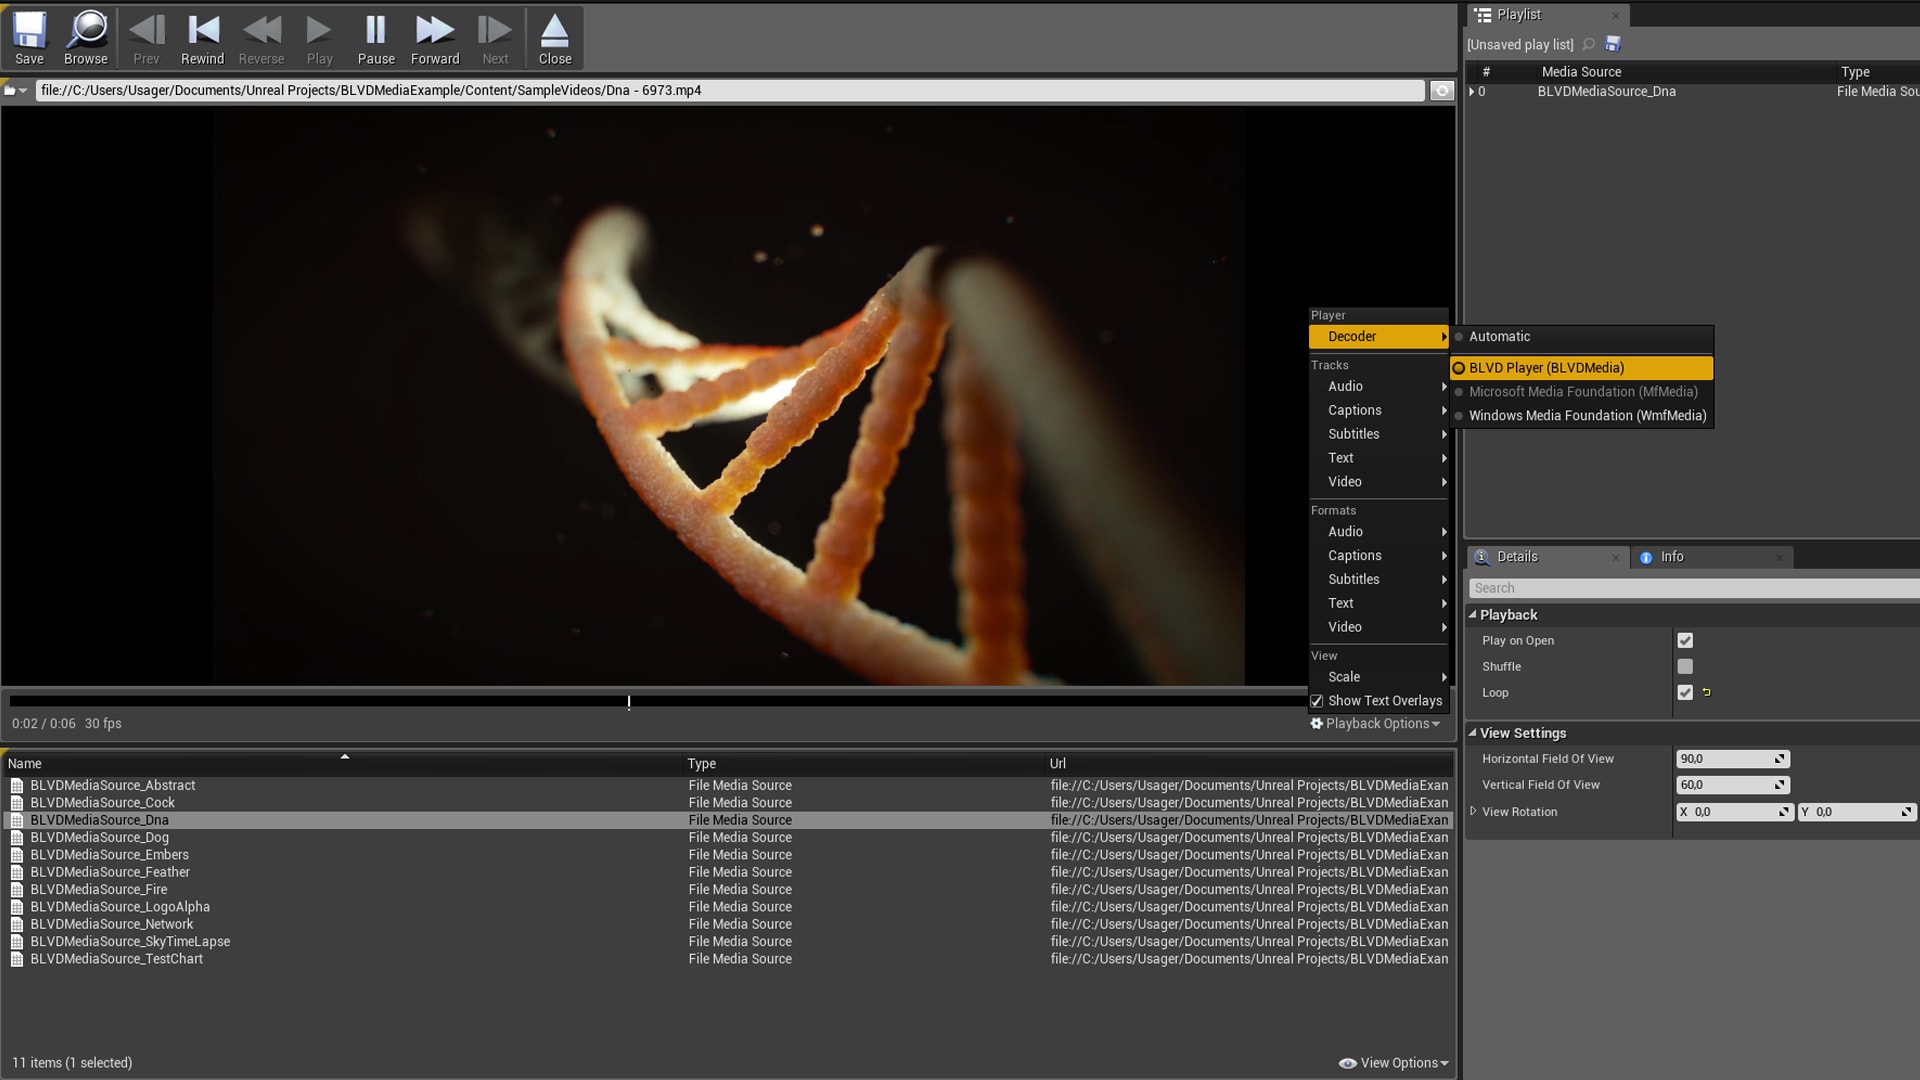Click the save playlist icon

coord(1612,44)
